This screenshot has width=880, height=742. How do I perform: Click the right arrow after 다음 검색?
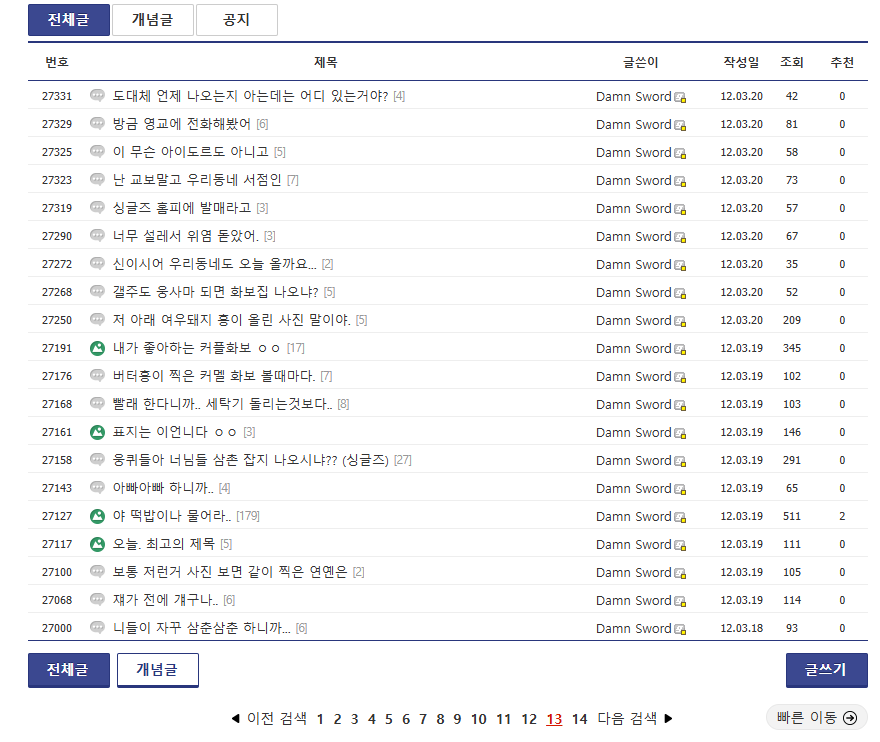pos(669,719)
